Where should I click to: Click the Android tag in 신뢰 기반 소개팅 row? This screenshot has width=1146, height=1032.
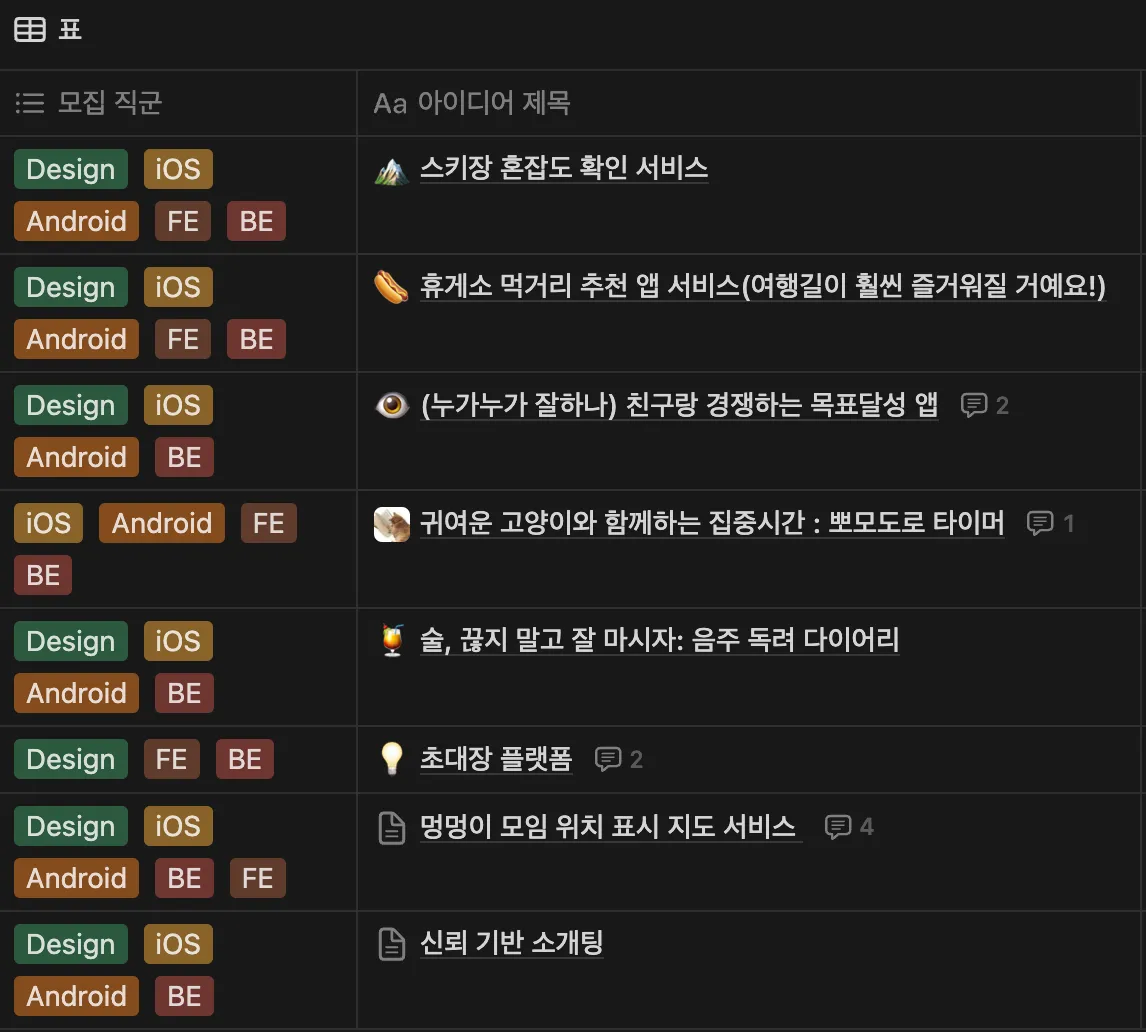(x=76, y=996)
